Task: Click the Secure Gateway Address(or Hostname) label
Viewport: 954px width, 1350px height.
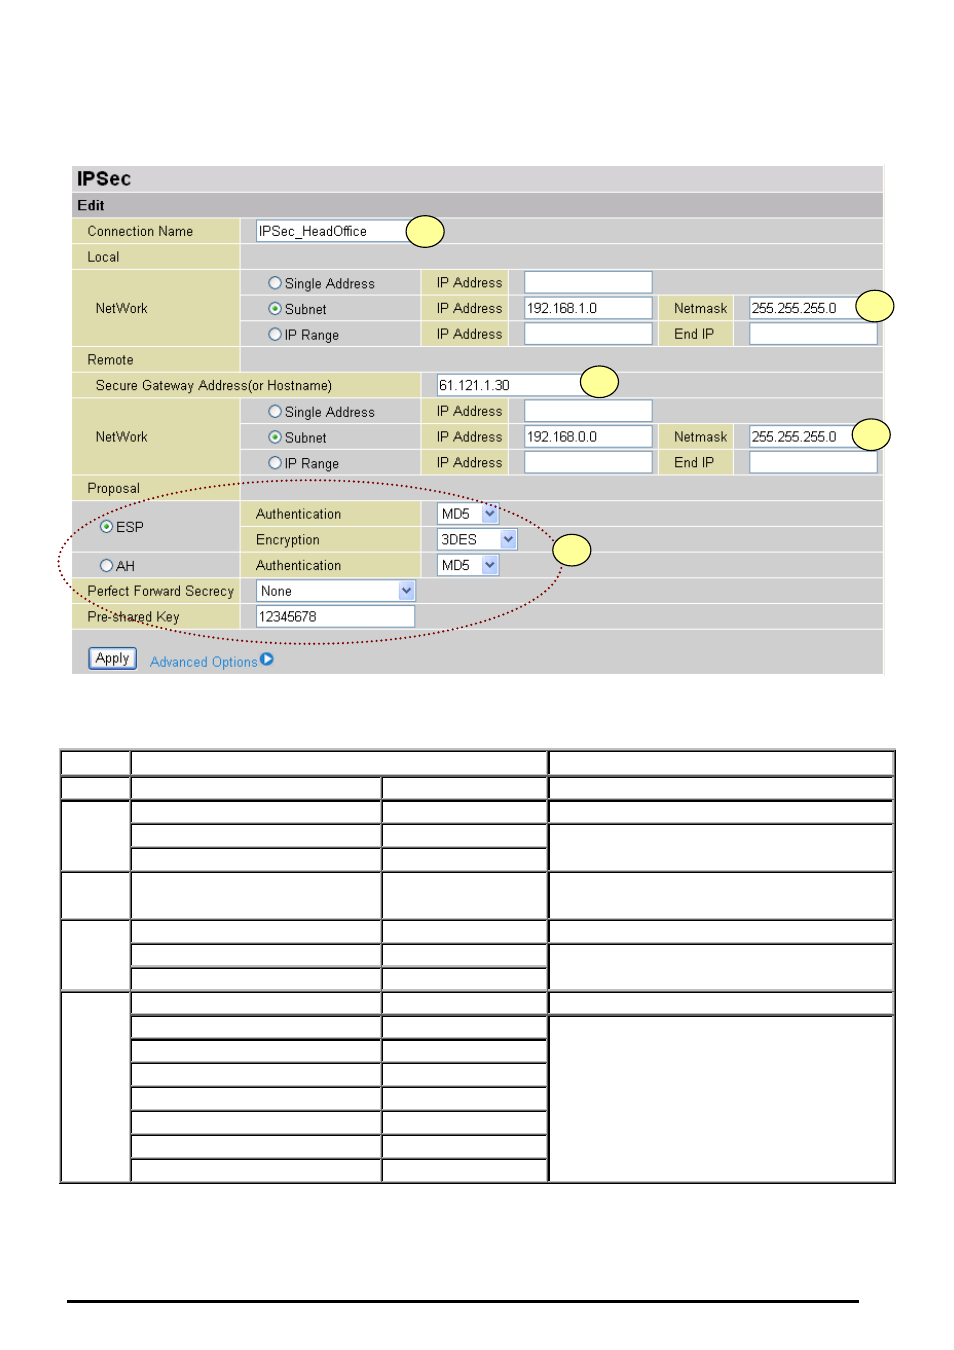Action: click(x=214, y=386)
